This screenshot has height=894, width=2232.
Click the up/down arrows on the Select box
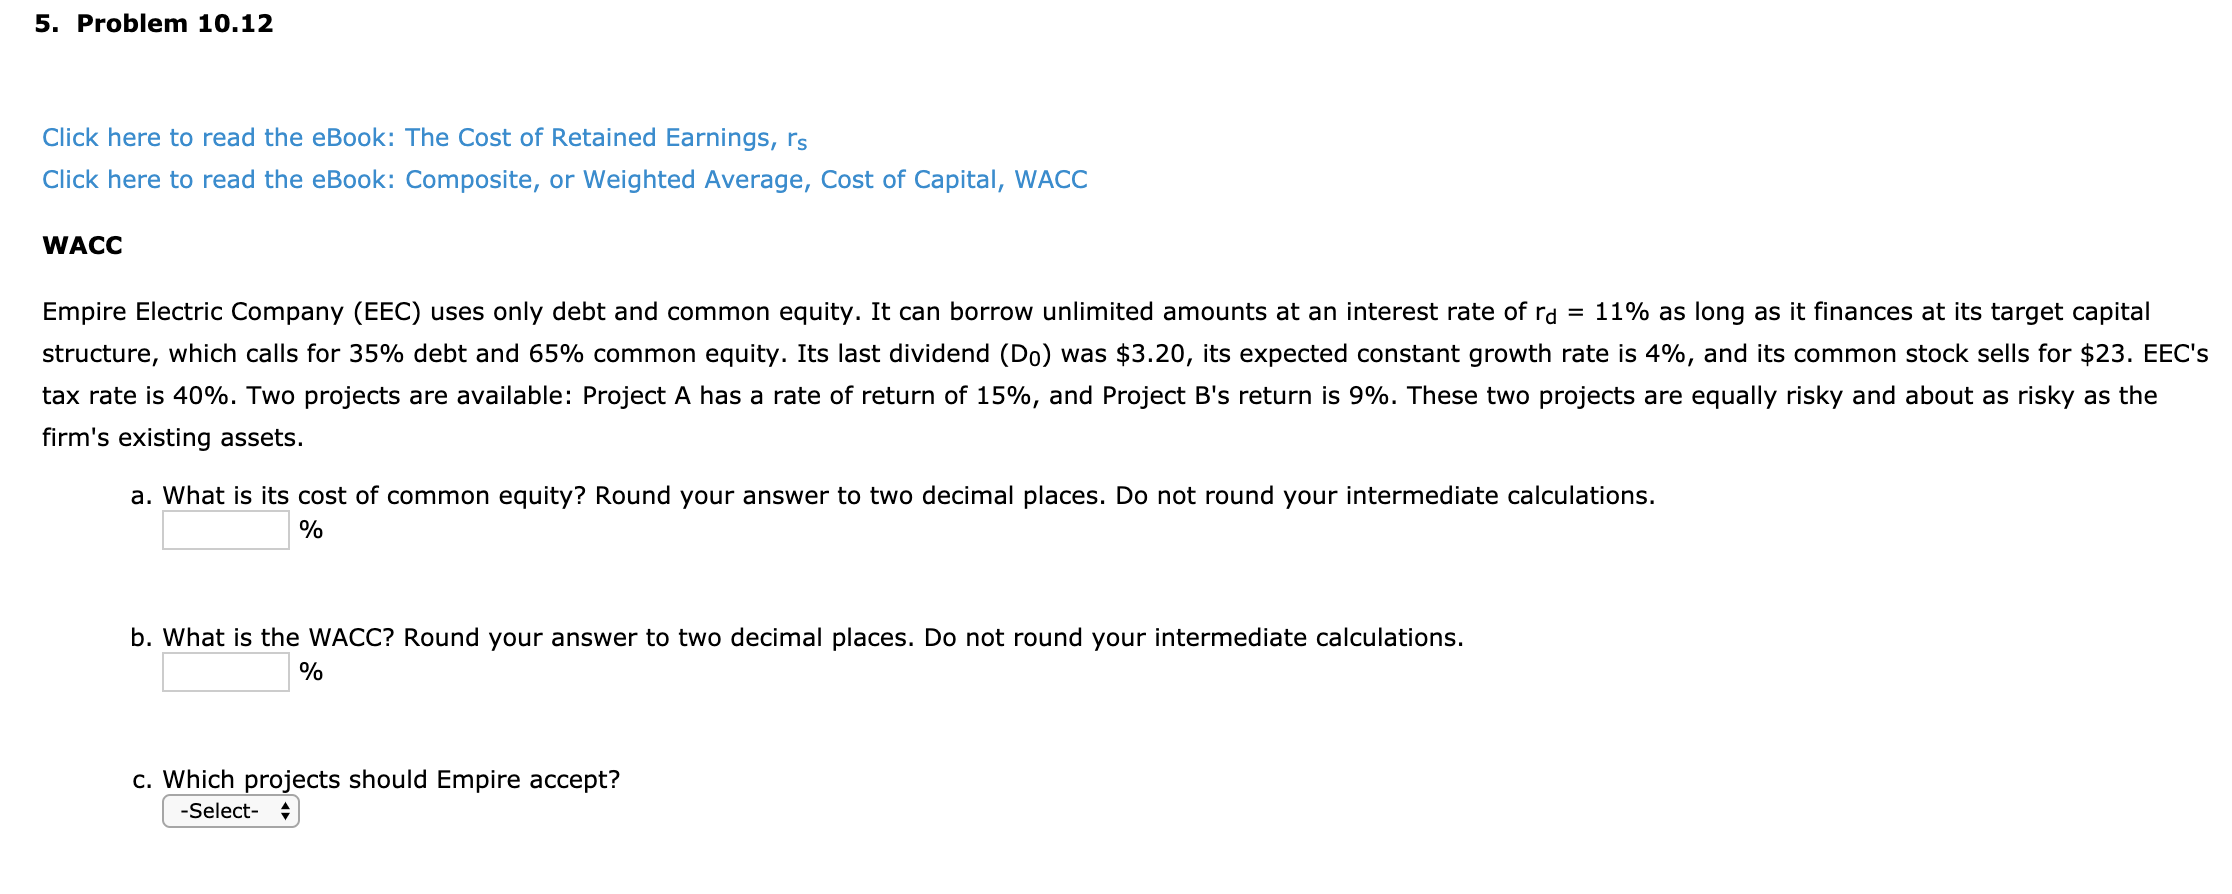pyautogui.click(x=286, y=811)
